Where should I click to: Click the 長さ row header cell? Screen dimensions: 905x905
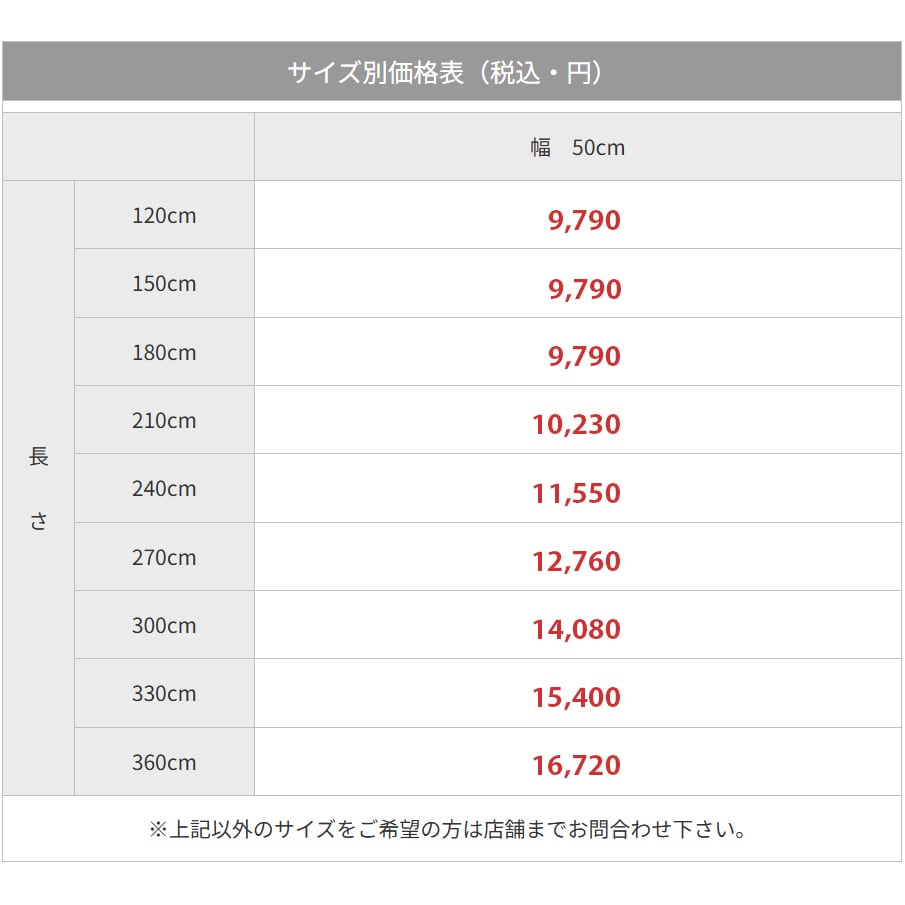click(x=38, y=488)
